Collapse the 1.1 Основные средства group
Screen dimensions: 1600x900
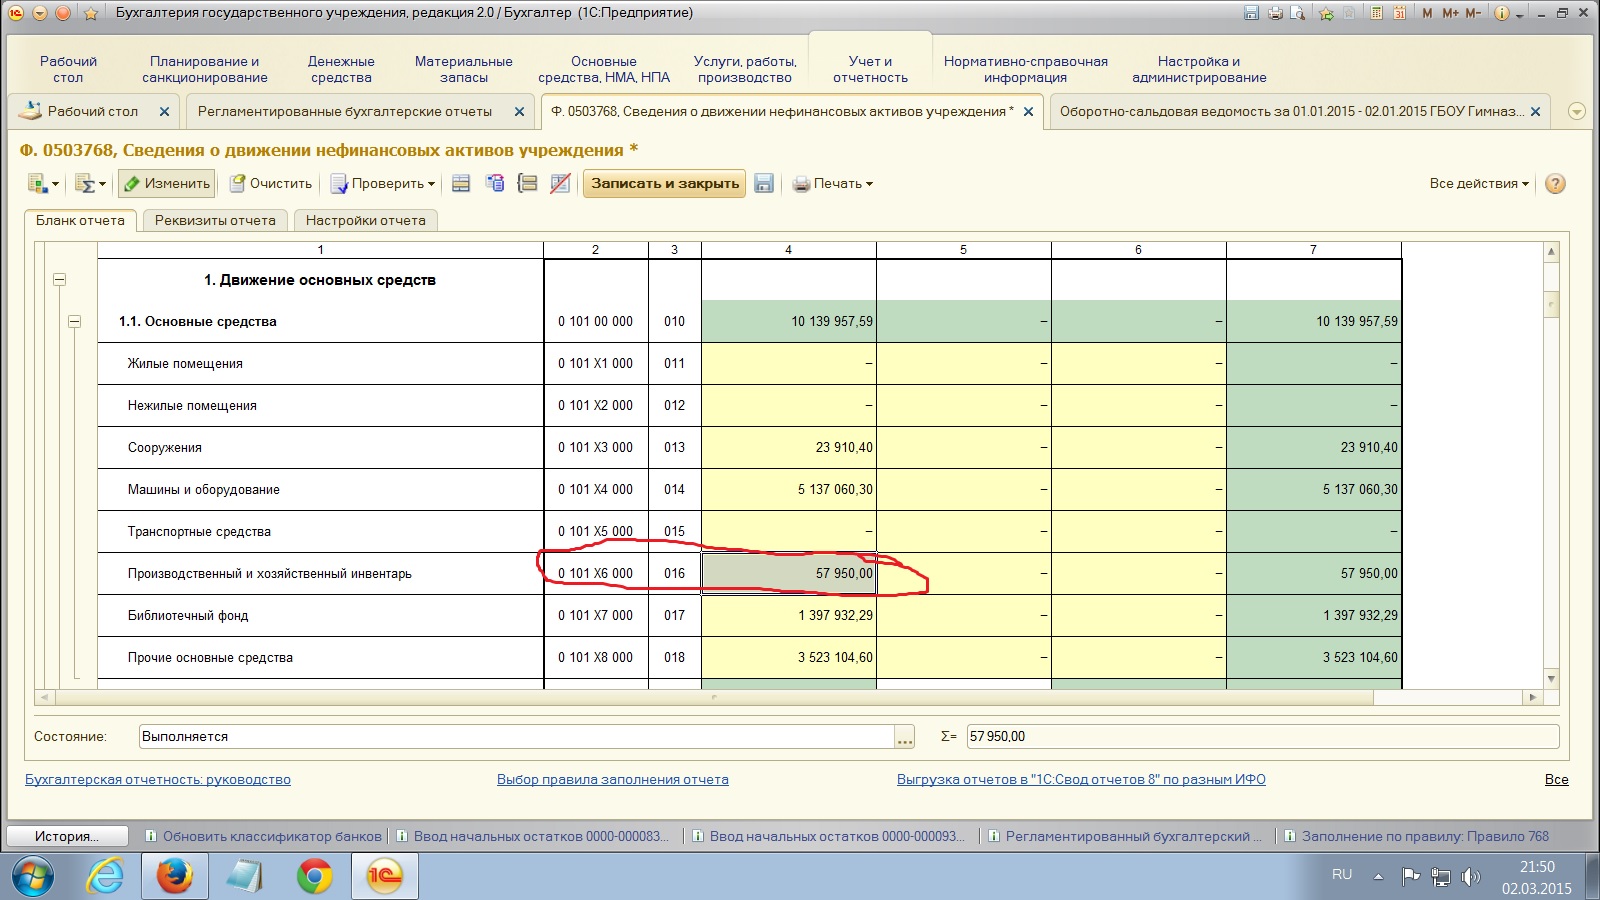point(74,322)
